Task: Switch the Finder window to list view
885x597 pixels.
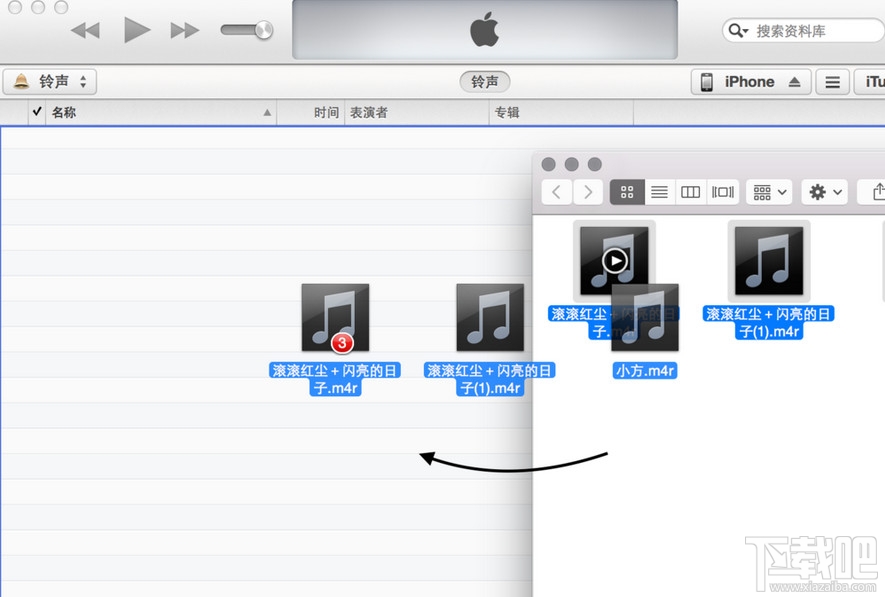Action: tap(659, 192)
